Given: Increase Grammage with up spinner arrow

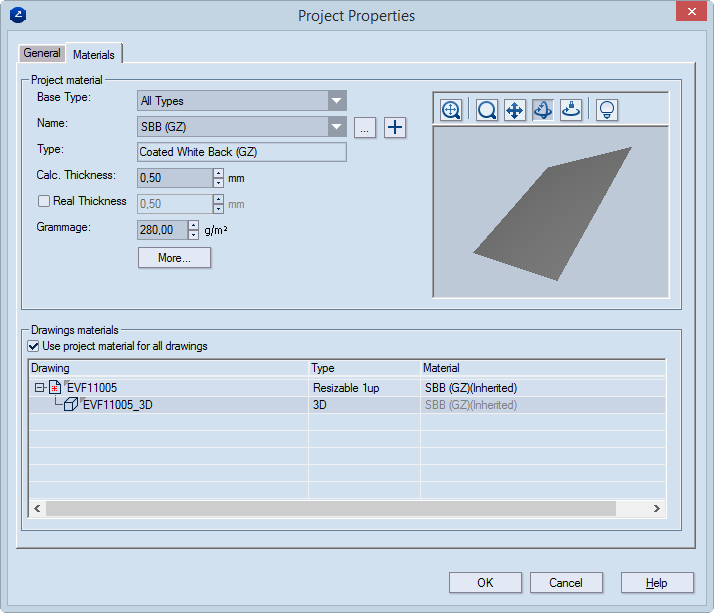Looking at the screenshot, I should click(194, 225).
